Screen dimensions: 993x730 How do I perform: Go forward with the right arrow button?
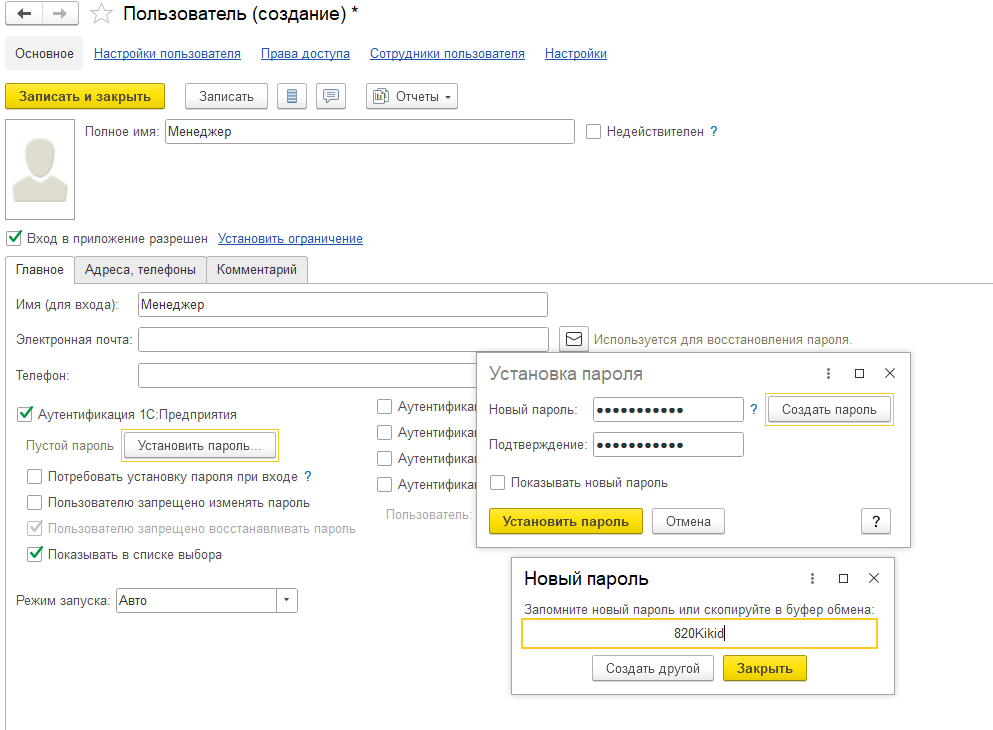[x=60, y=13]
